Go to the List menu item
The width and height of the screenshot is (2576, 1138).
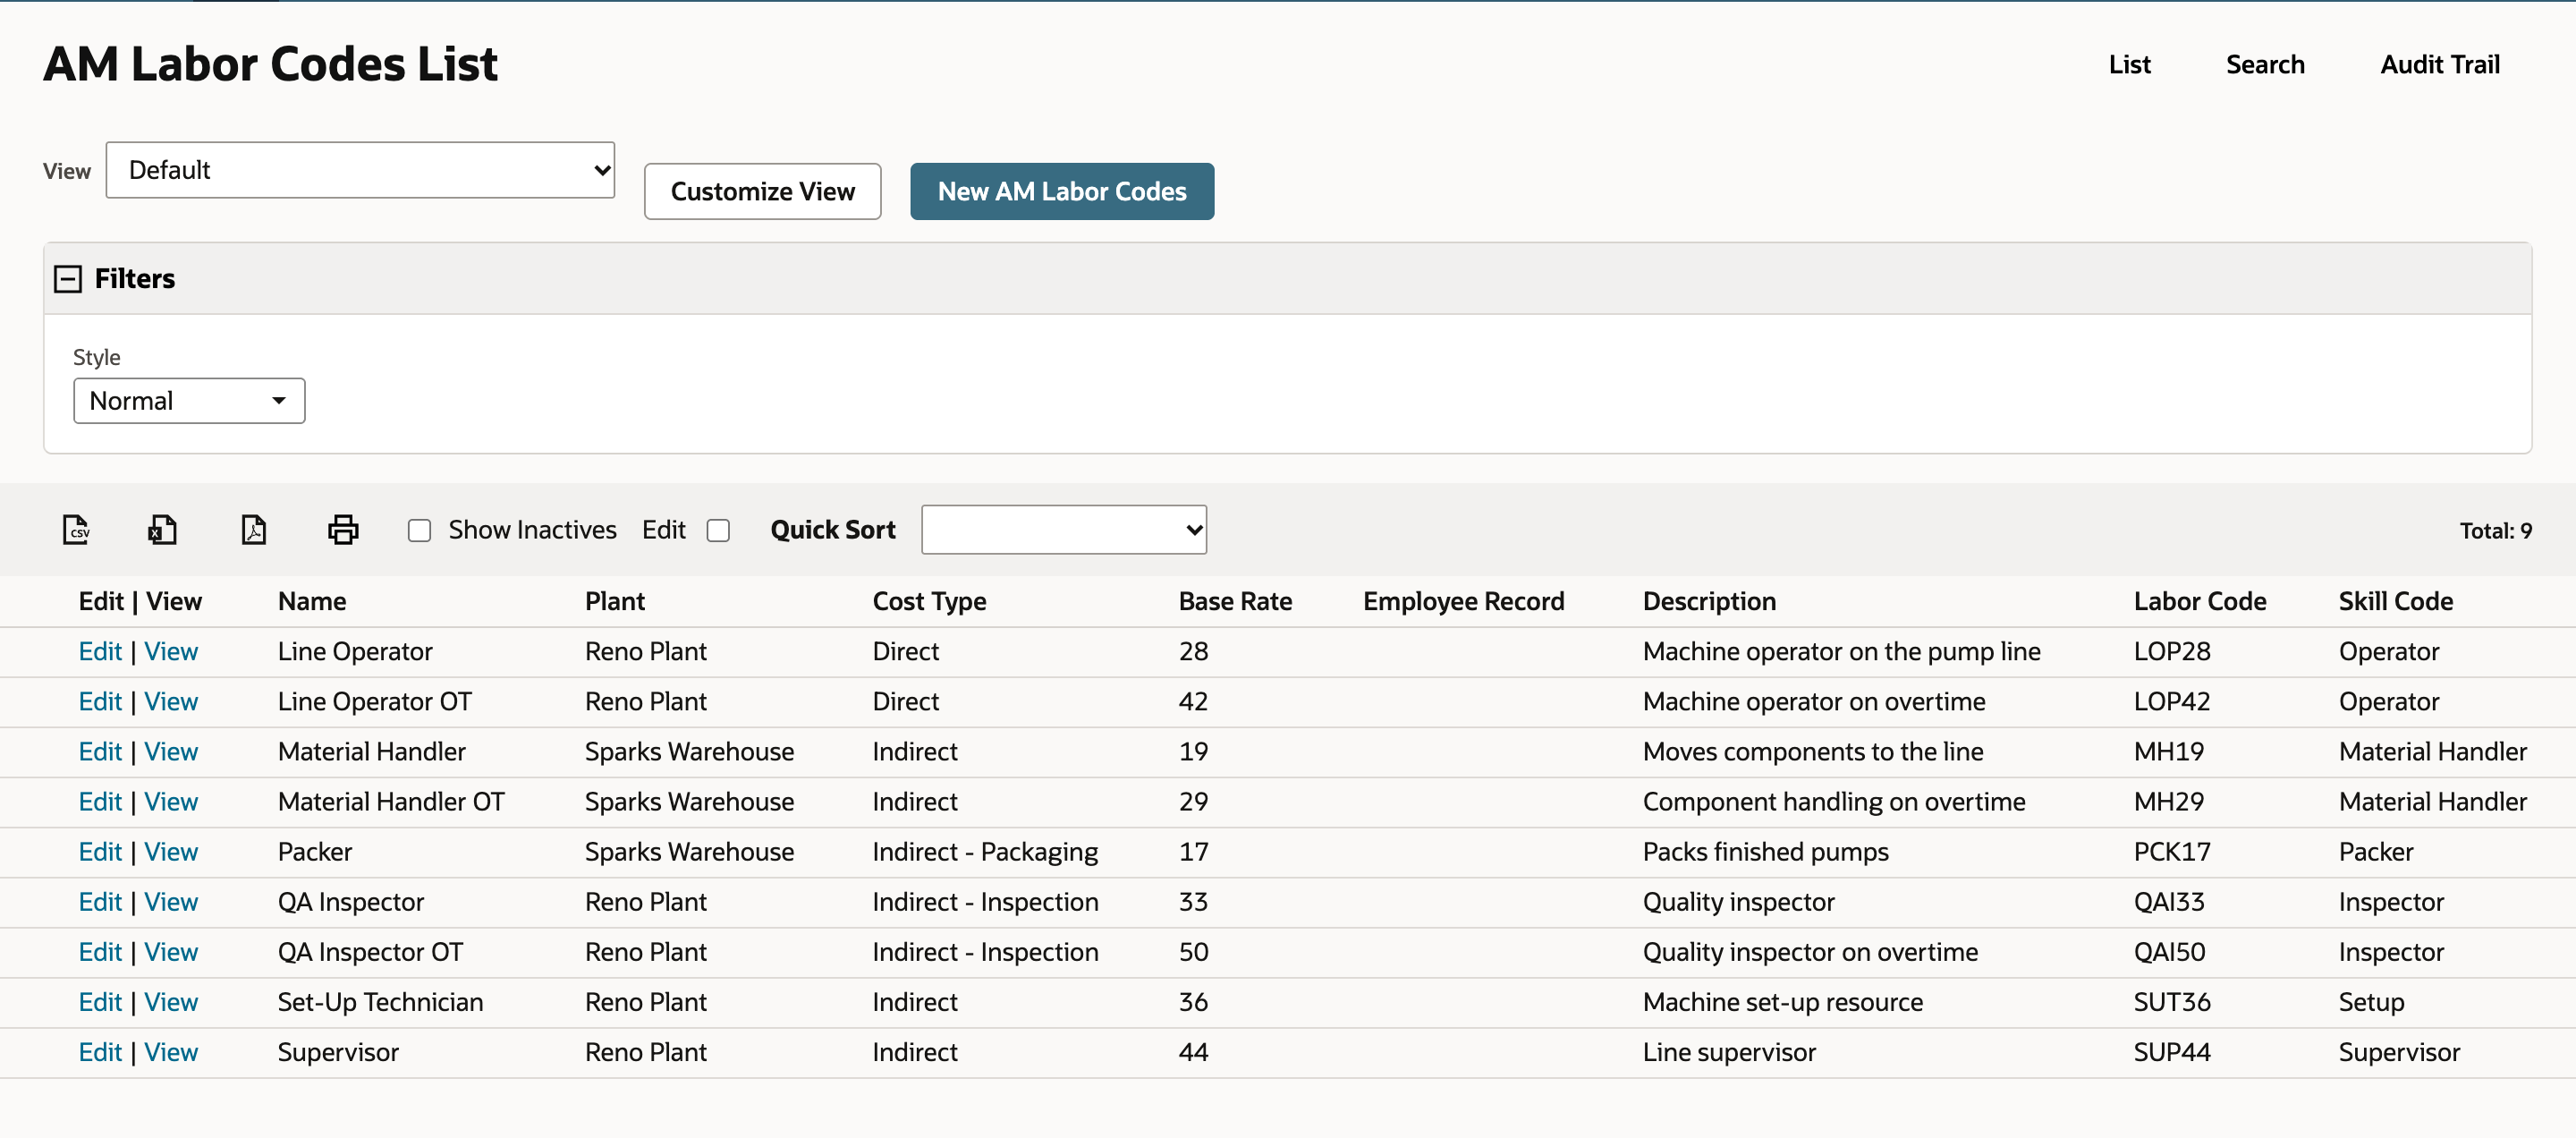(2129, 65)
